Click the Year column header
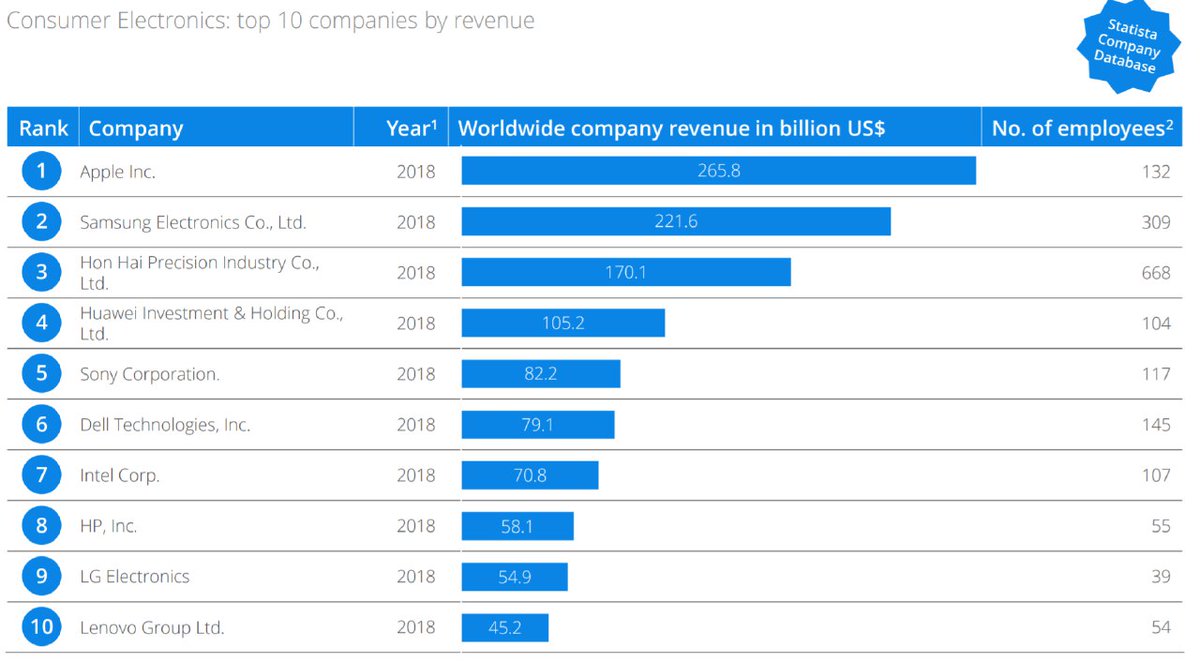This screenshot has height=662, width=1200. pos(400,128)
